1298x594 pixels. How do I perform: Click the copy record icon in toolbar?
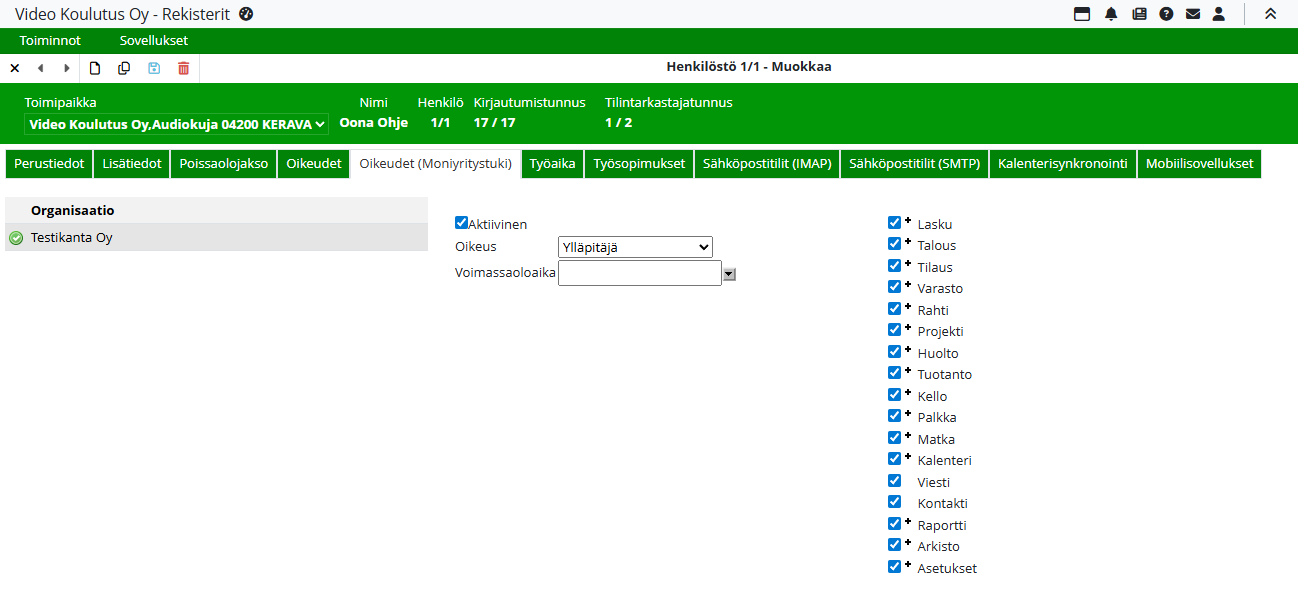click(124, 68)
